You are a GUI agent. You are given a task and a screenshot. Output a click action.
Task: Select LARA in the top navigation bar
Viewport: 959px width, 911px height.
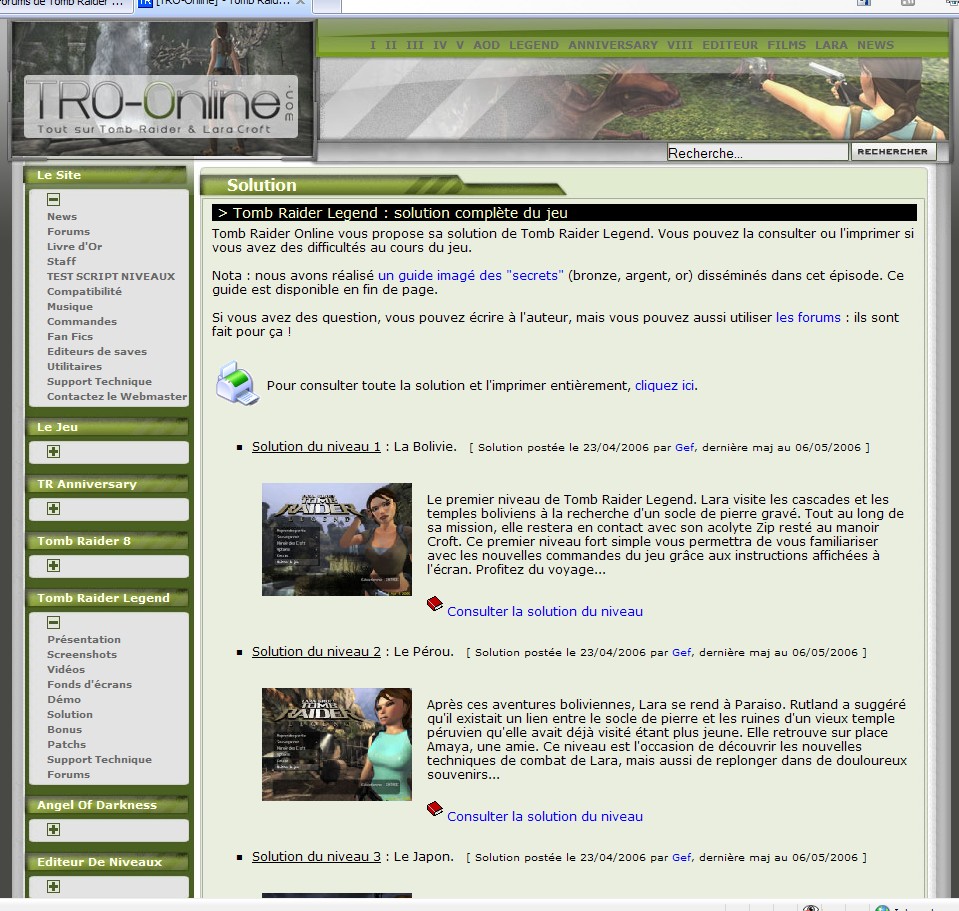coord(831,45)
